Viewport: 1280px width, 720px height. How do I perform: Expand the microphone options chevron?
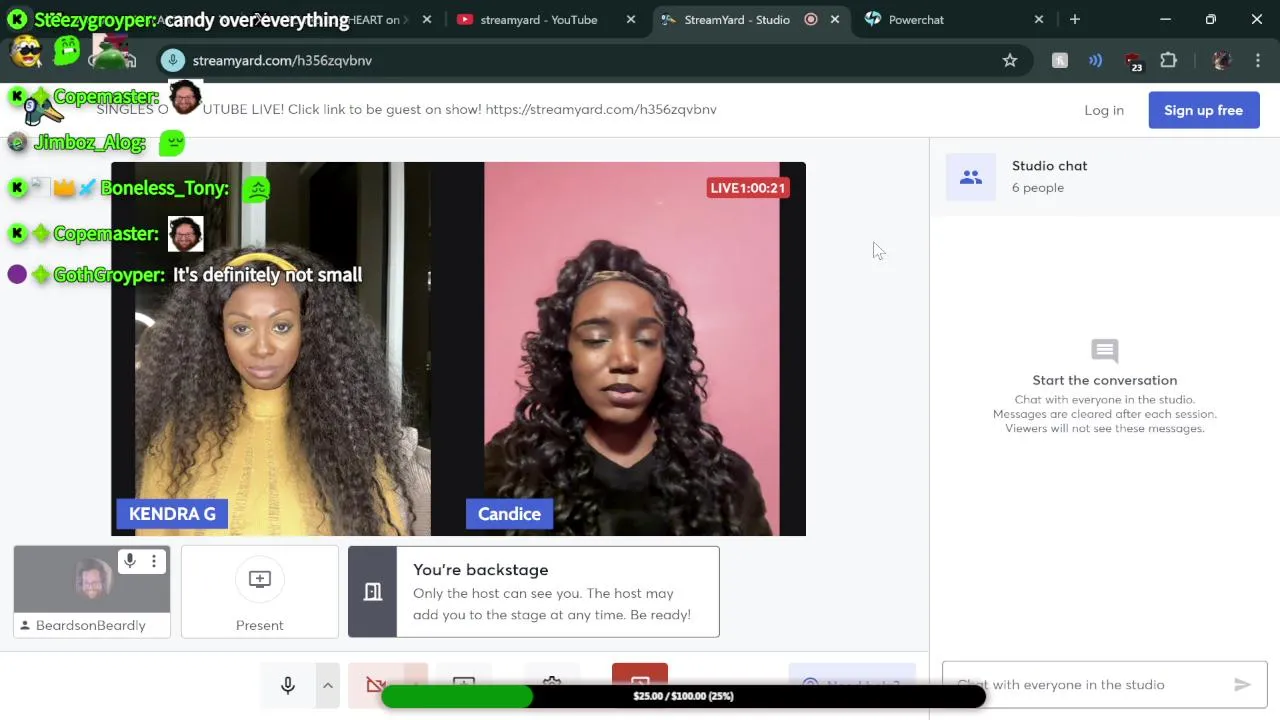[x=327, y=685]
